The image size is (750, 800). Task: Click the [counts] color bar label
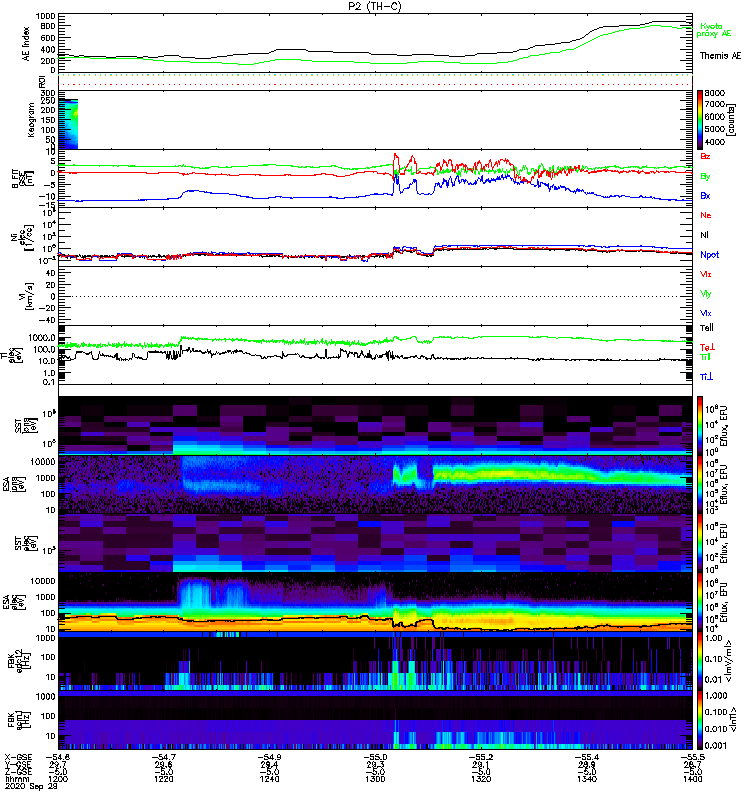point(732,120)
